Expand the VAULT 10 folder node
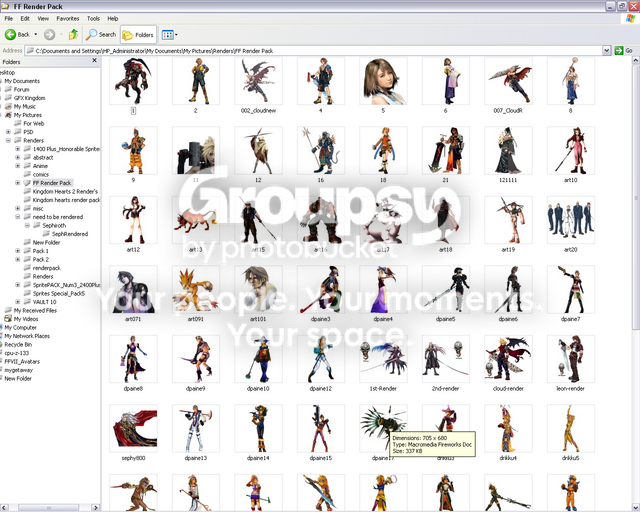Viewport: 640px width, 512px height. coord(18,302)
